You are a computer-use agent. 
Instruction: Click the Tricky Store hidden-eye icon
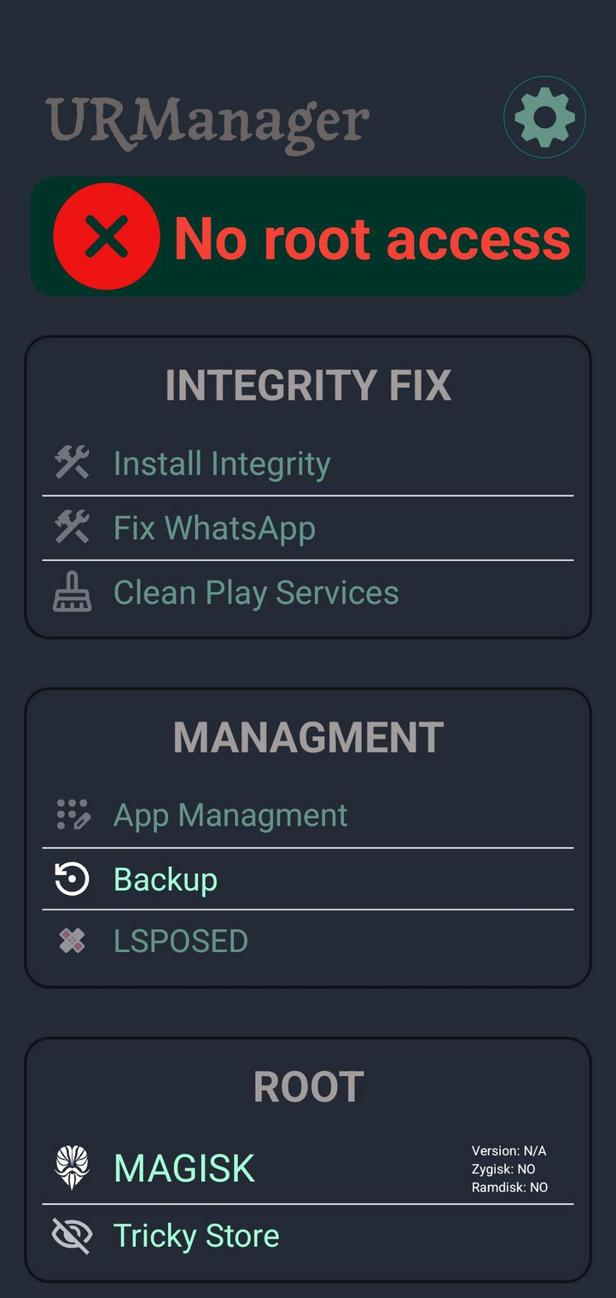click(70, 1235)
